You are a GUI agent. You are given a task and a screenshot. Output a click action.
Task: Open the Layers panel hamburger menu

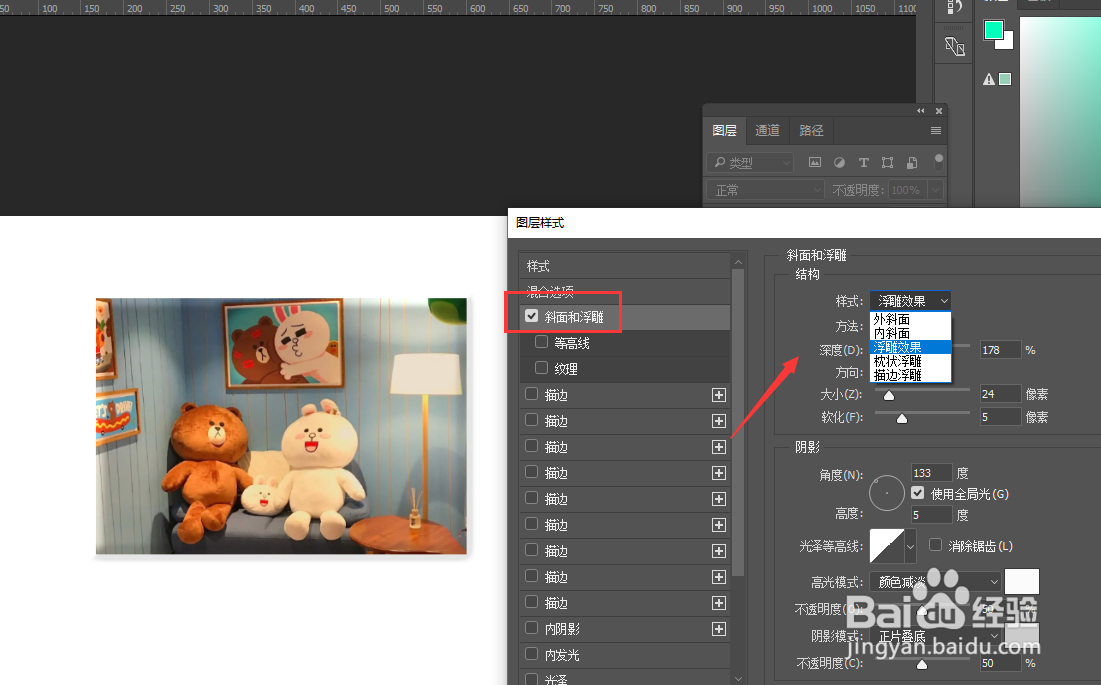click(x=935, y=131)
